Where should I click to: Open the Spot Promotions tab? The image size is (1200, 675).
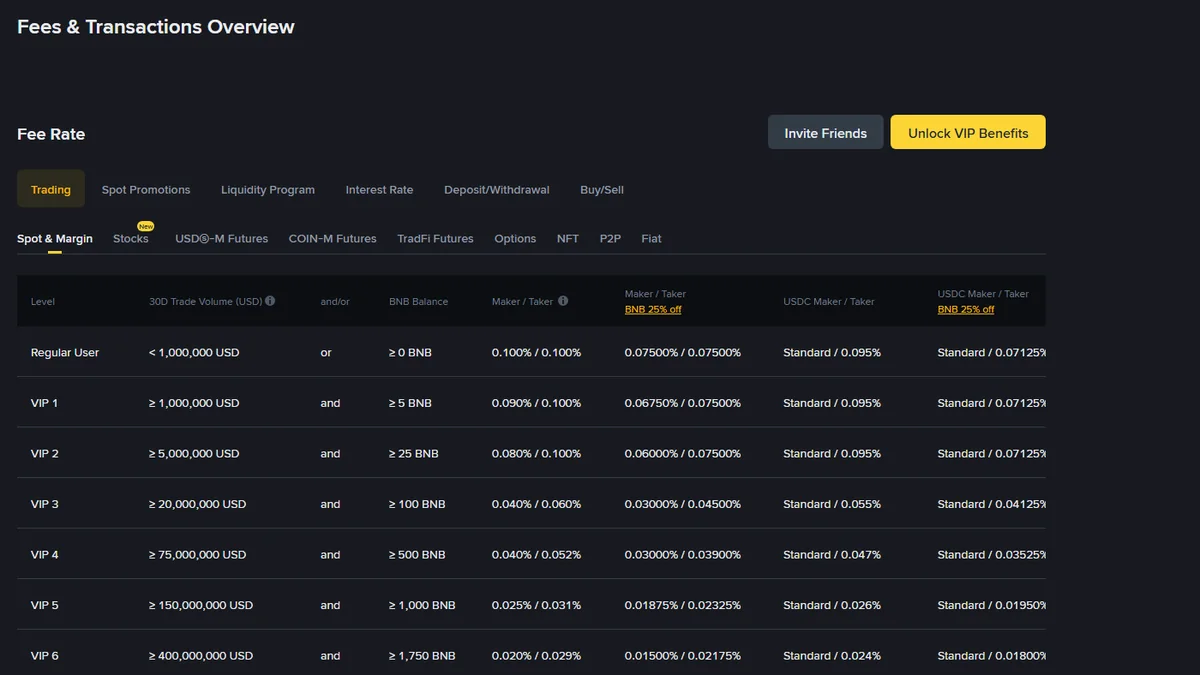point(146,189)
